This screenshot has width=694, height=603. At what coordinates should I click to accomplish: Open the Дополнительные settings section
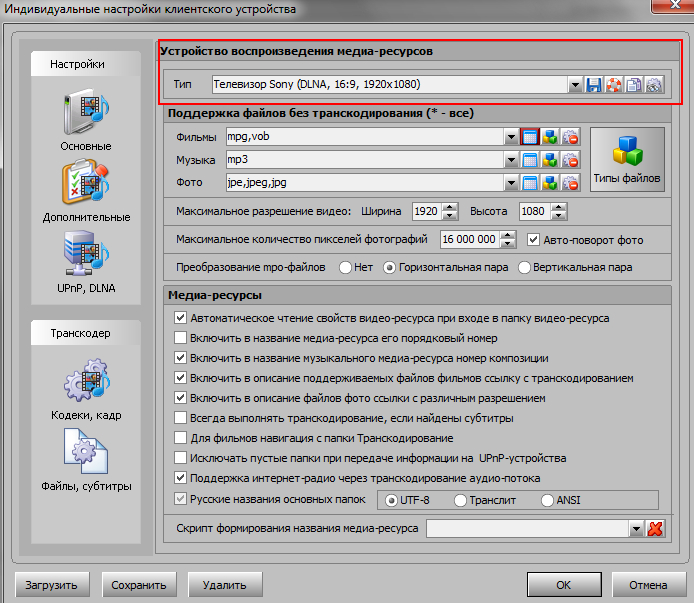click(x=86, y=190)
